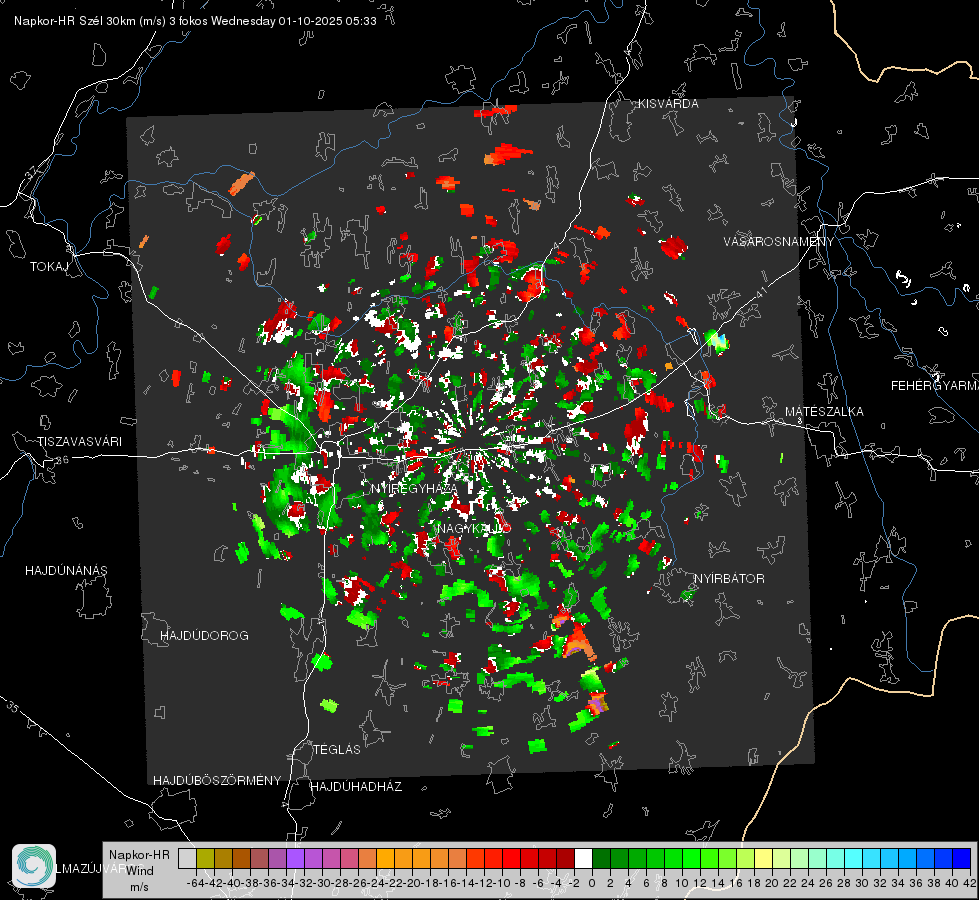Click the TÉGLÁS town label
979x900 pixels.
(337, 749)
